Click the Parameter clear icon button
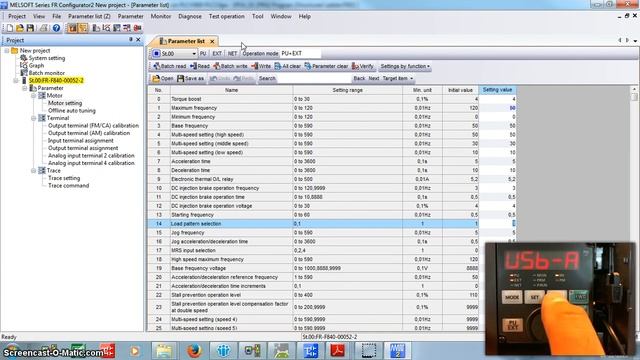Viewport: 640px width, 360px height. pyautogui.click(x=326, y=66)
